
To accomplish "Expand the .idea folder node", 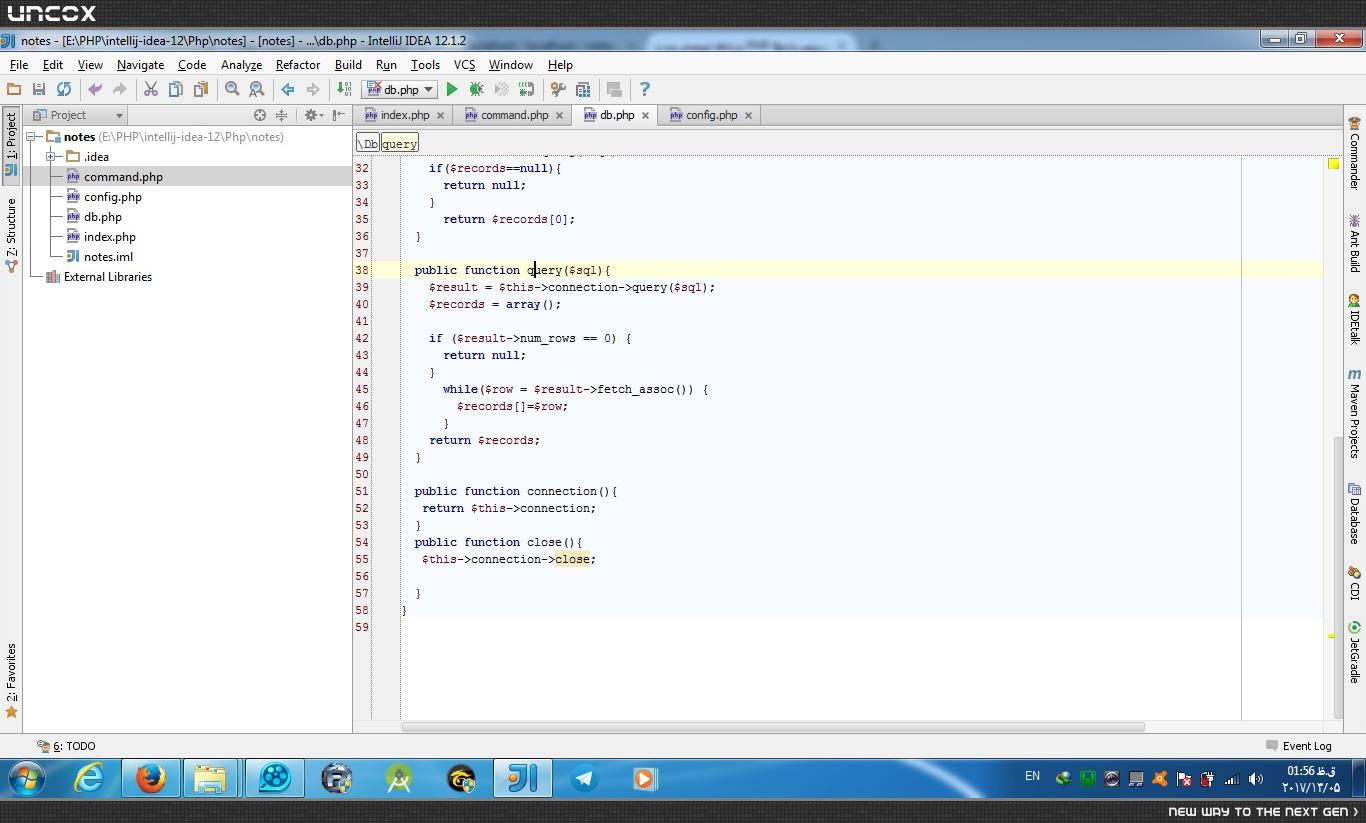I will (51, 157).
